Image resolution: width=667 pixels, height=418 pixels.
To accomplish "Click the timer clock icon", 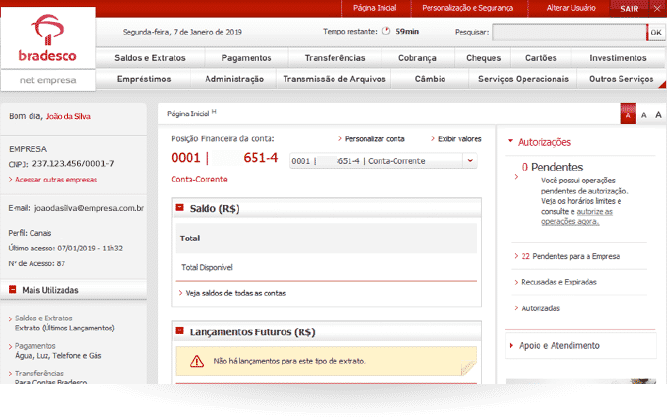I will click(x=386, y=31).
